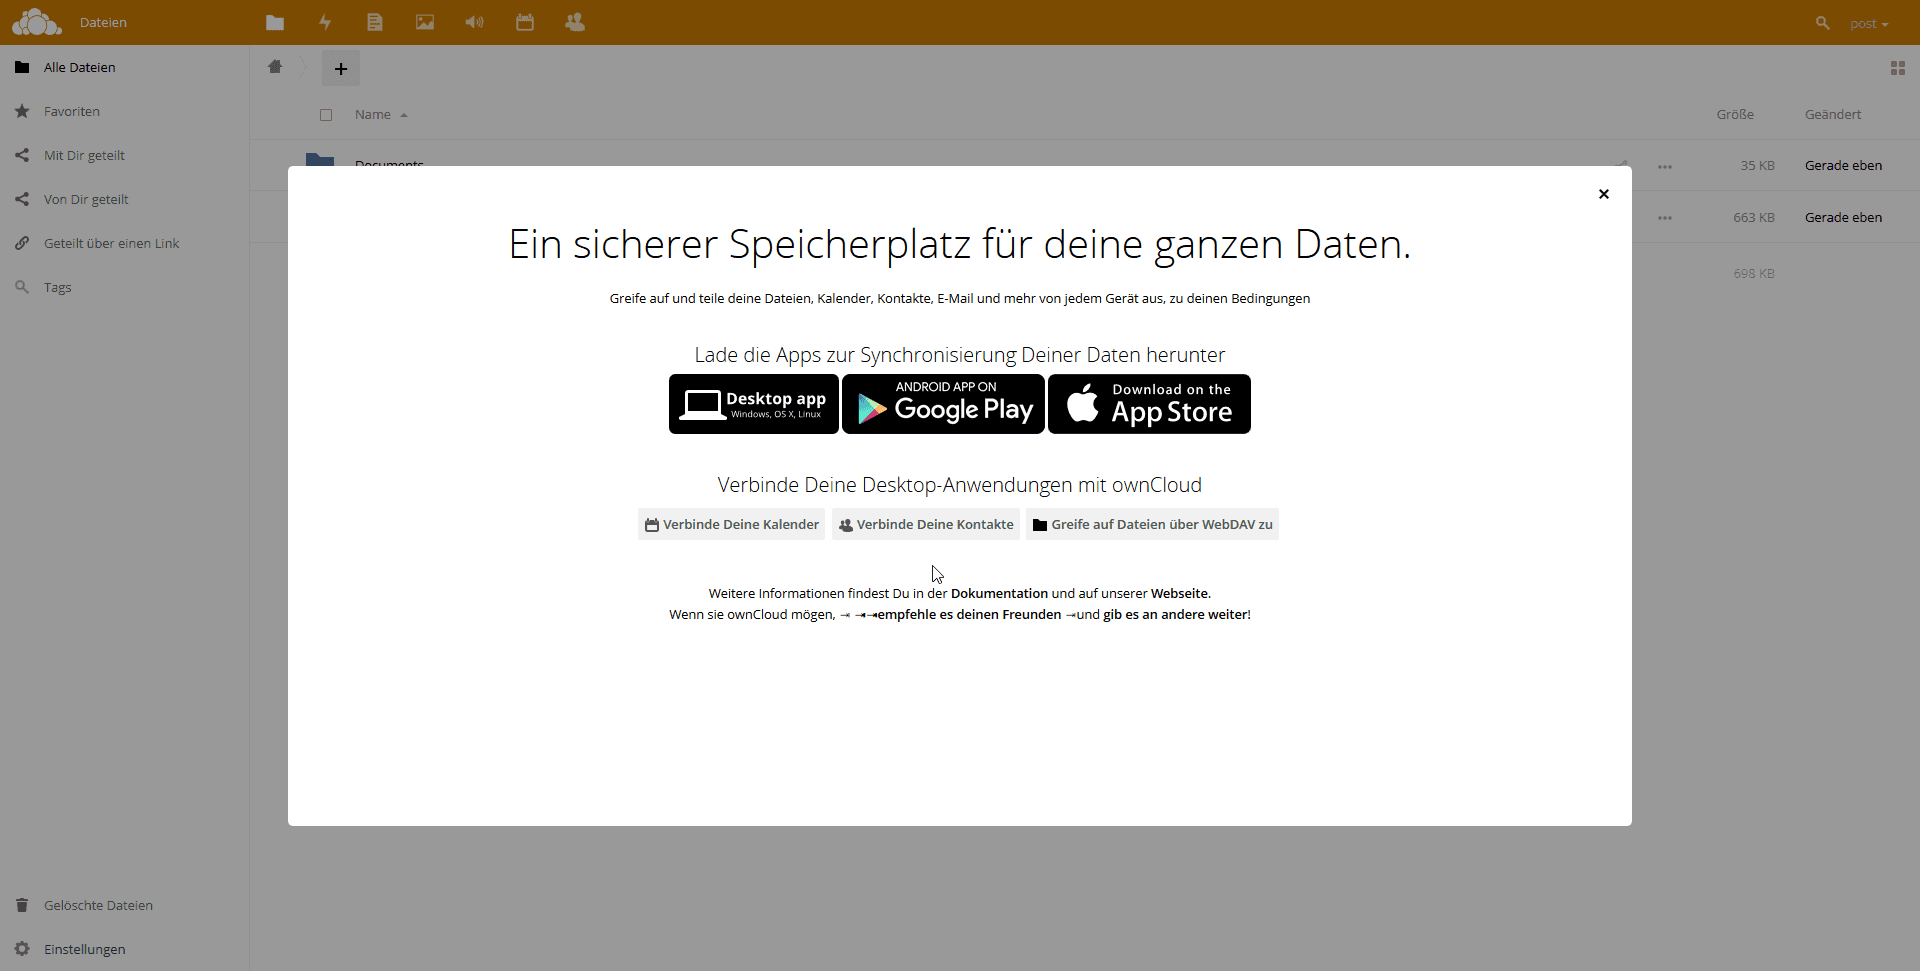Open the Dateien app menu label
Image resolution: width=1920 pixels, height=971 pixels.
point(103,22)
